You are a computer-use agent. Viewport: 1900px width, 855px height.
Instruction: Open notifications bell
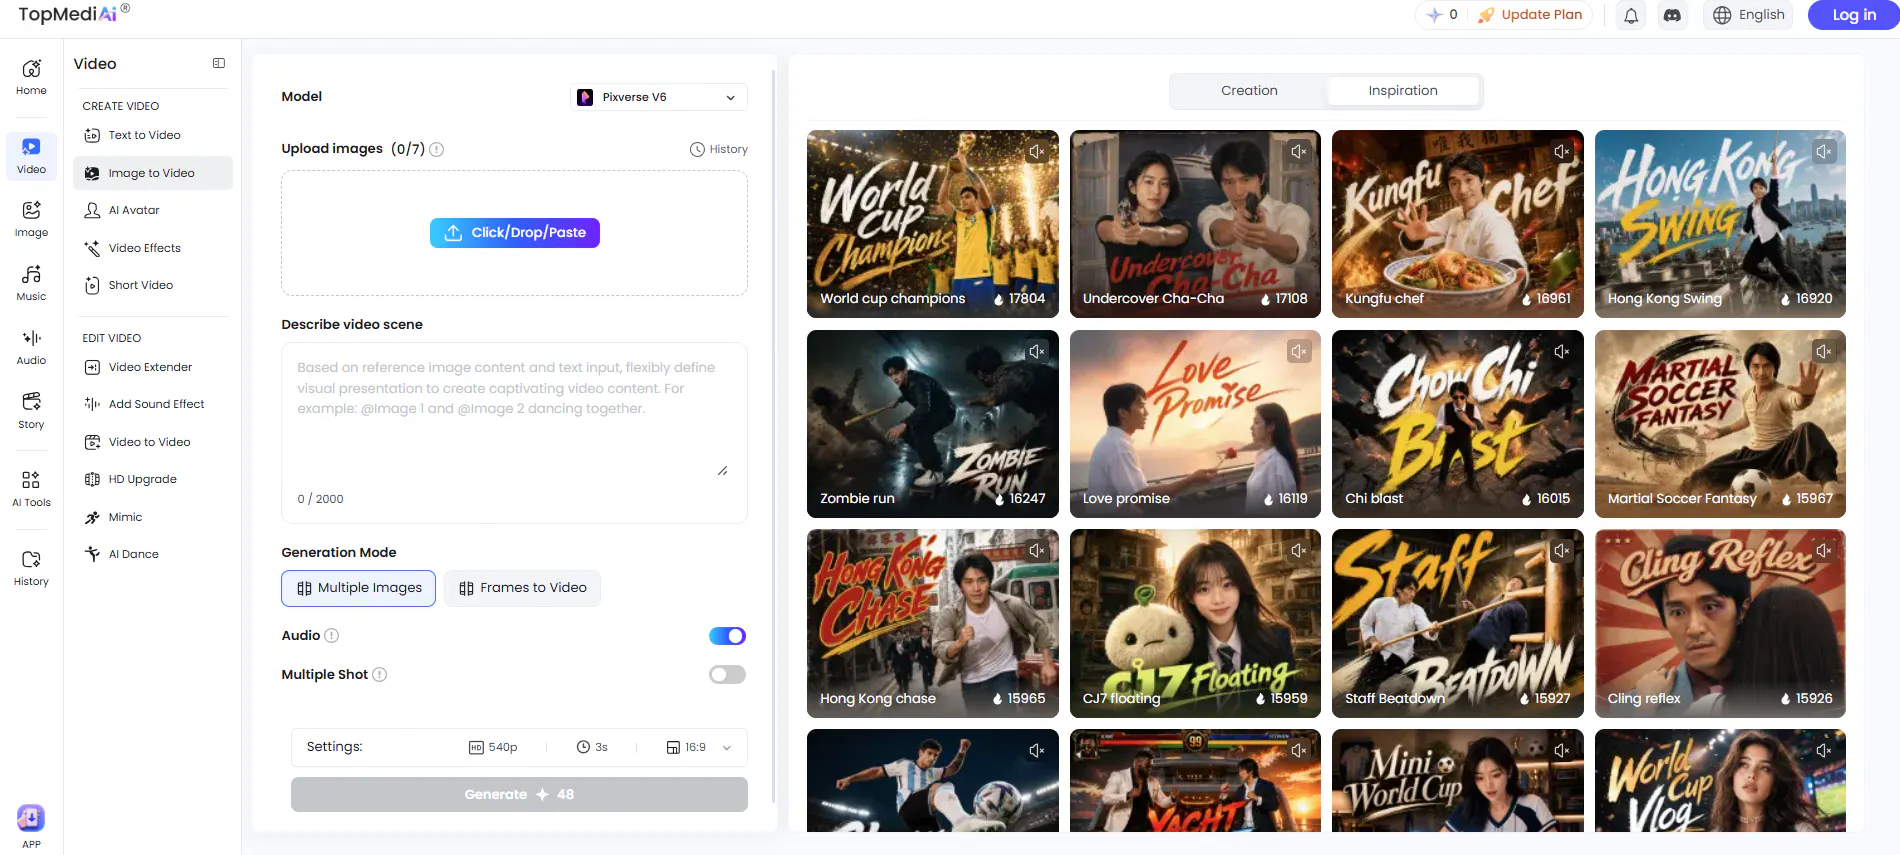(1631, 15)
